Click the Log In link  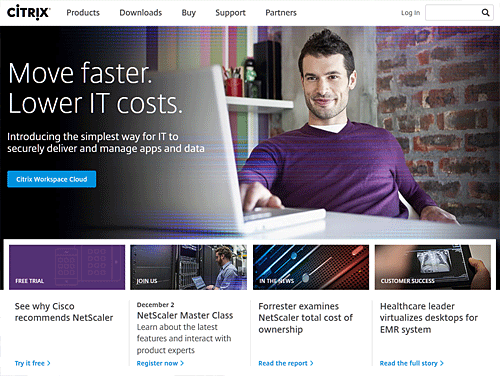pyautogui.click(x=410, y=13)
